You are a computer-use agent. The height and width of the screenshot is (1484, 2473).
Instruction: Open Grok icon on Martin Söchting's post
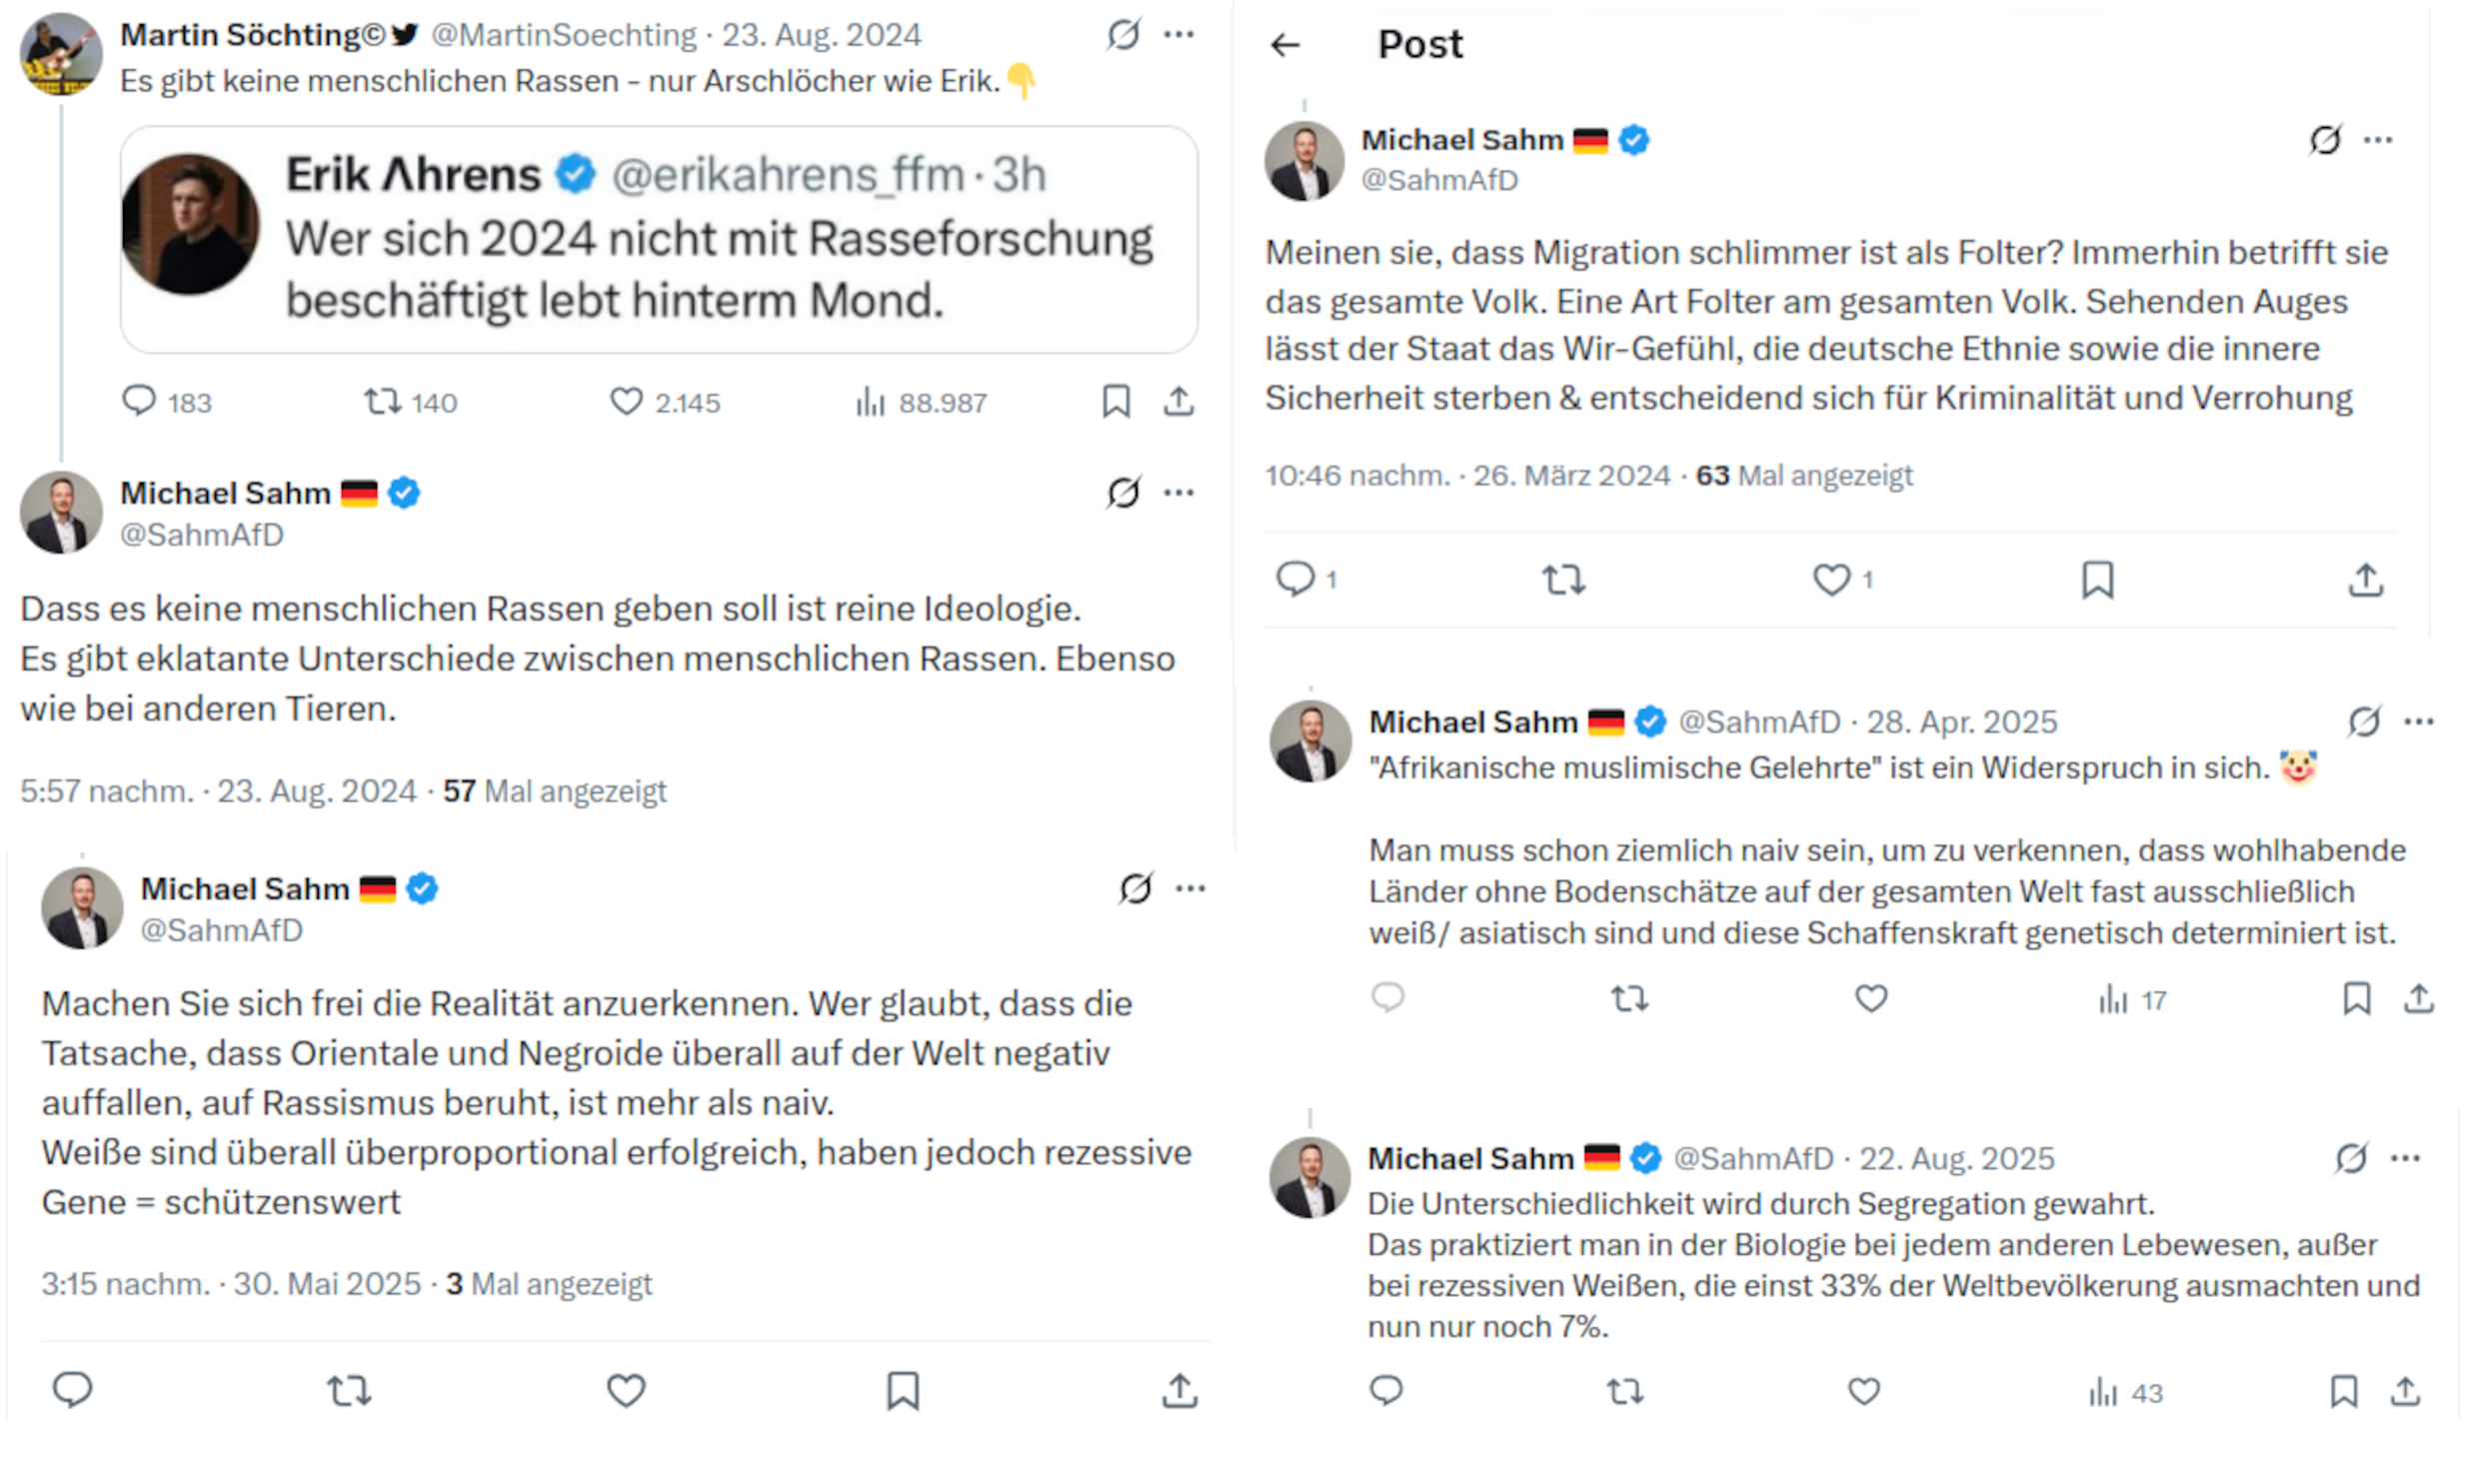pos(1123,35)
